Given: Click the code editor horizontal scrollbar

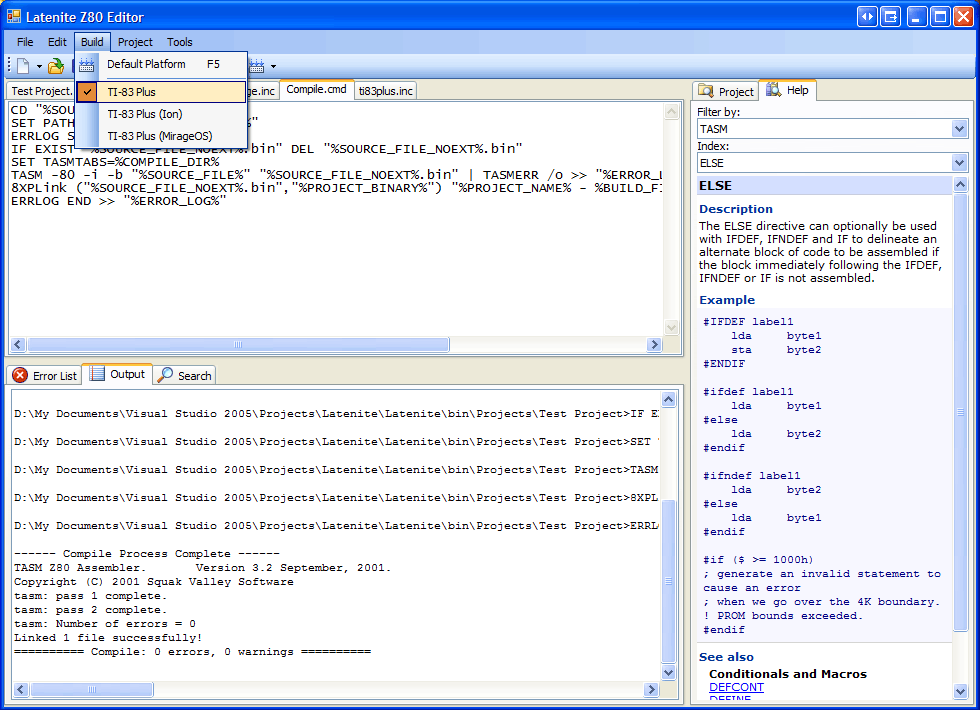Looking at the screenshot, I should [238, 345].
